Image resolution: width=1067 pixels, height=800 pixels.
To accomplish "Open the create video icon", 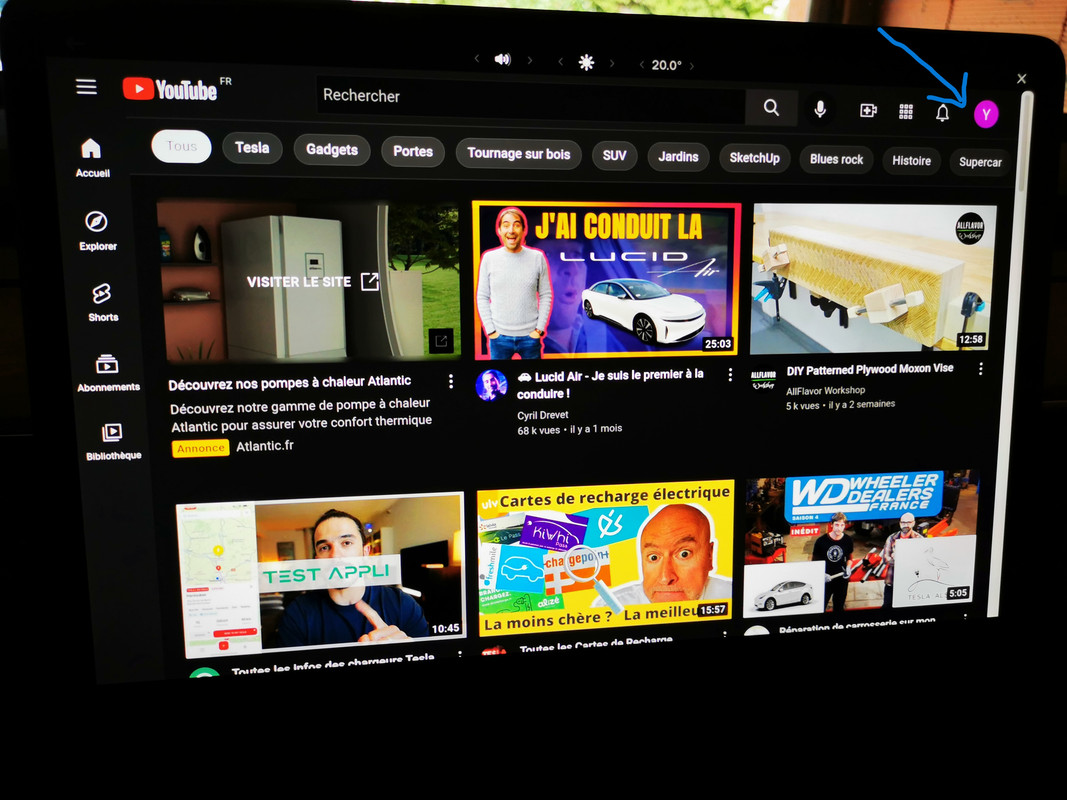I will pyautogui.click(x=868, y=110).
